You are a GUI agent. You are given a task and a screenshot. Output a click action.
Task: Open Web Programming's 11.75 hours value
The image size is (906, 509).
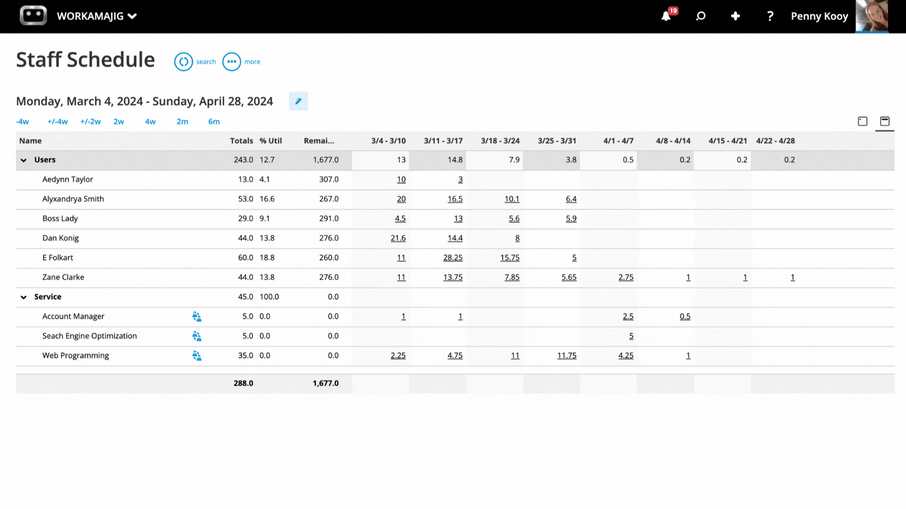(567, 356)
